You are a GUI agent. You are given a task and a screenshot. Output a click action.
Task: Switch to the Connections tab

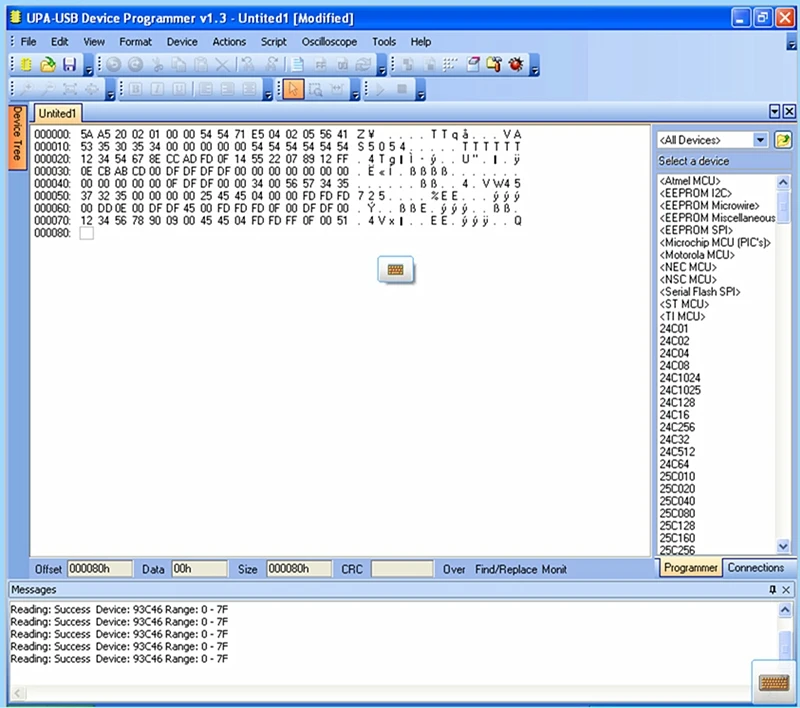(x=756, y=568)
